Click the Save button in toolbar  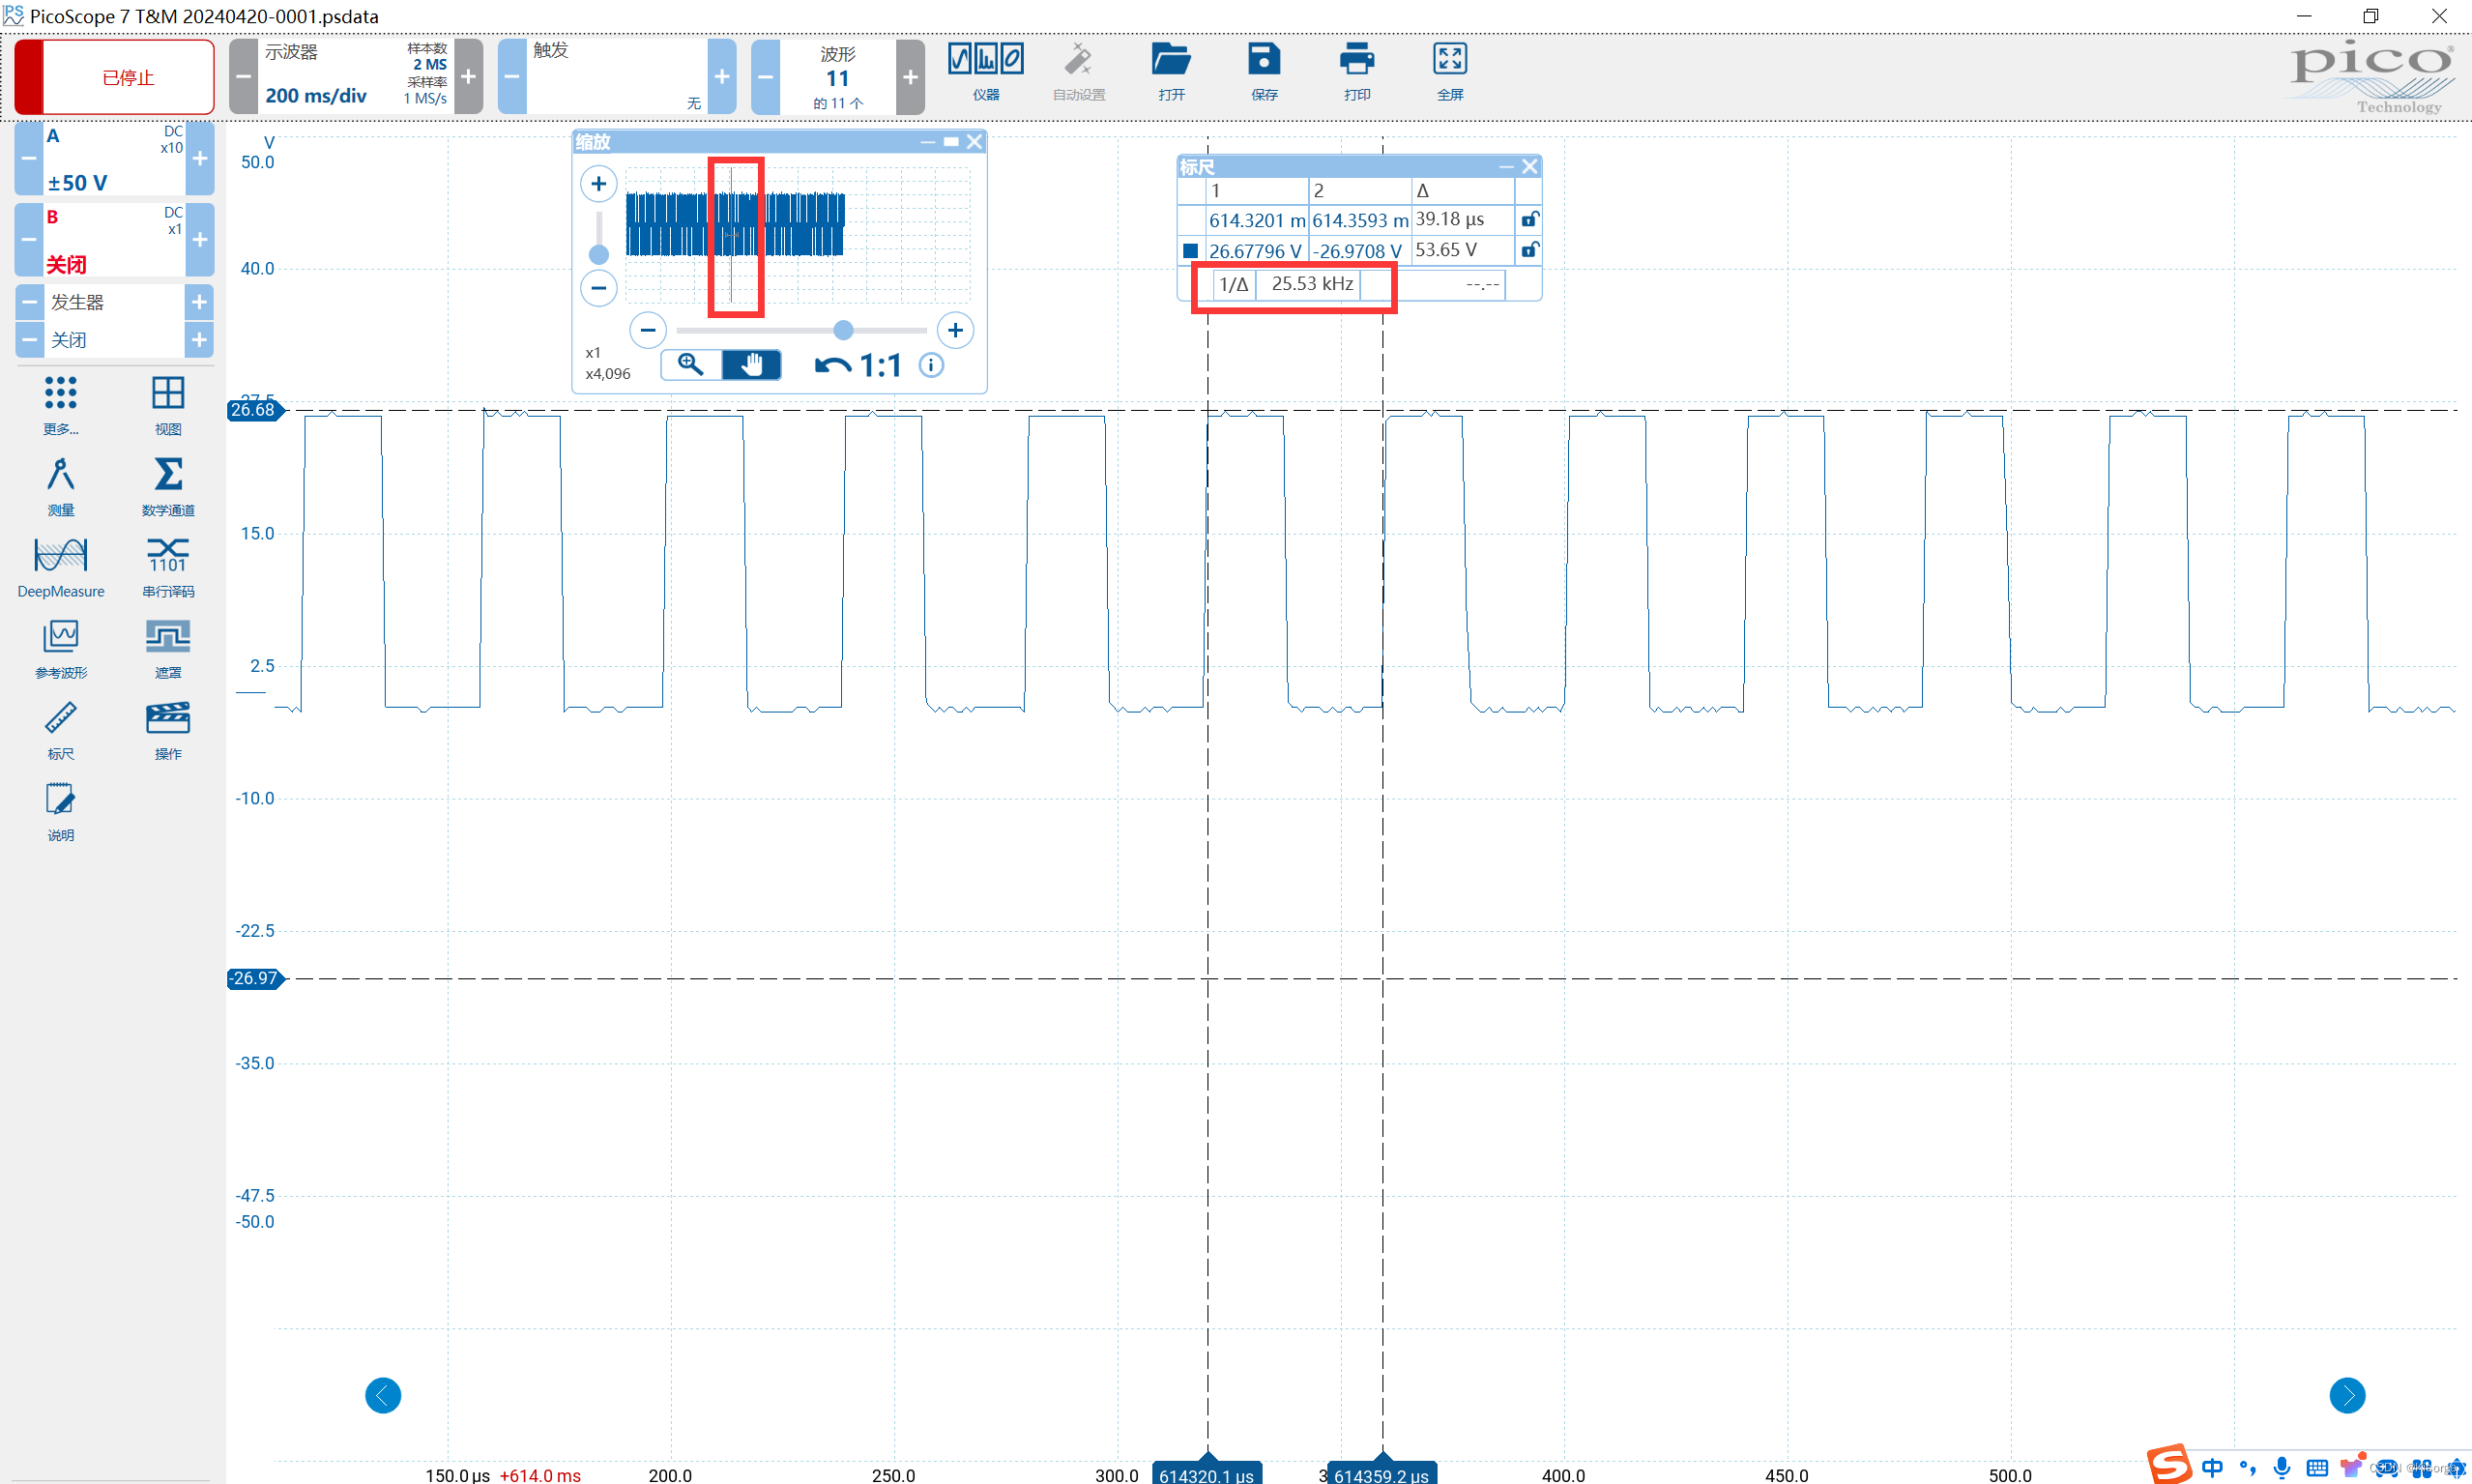[1264, 72]
